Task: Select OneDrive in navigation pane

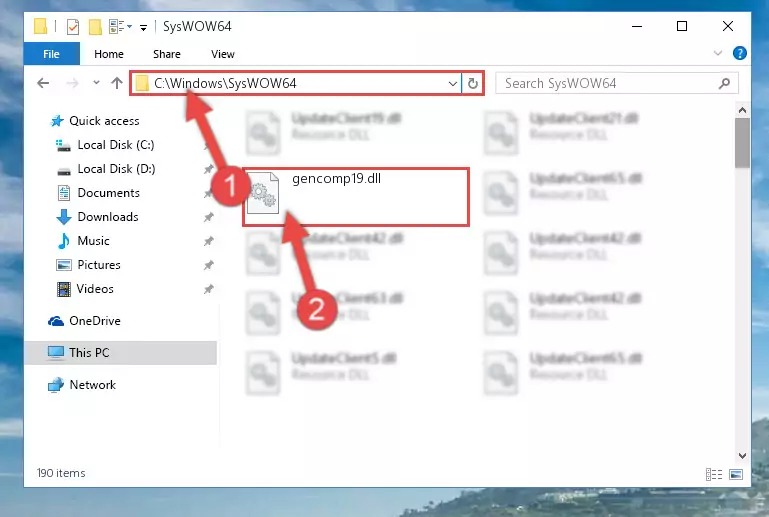Action: [x=95, y=321]
